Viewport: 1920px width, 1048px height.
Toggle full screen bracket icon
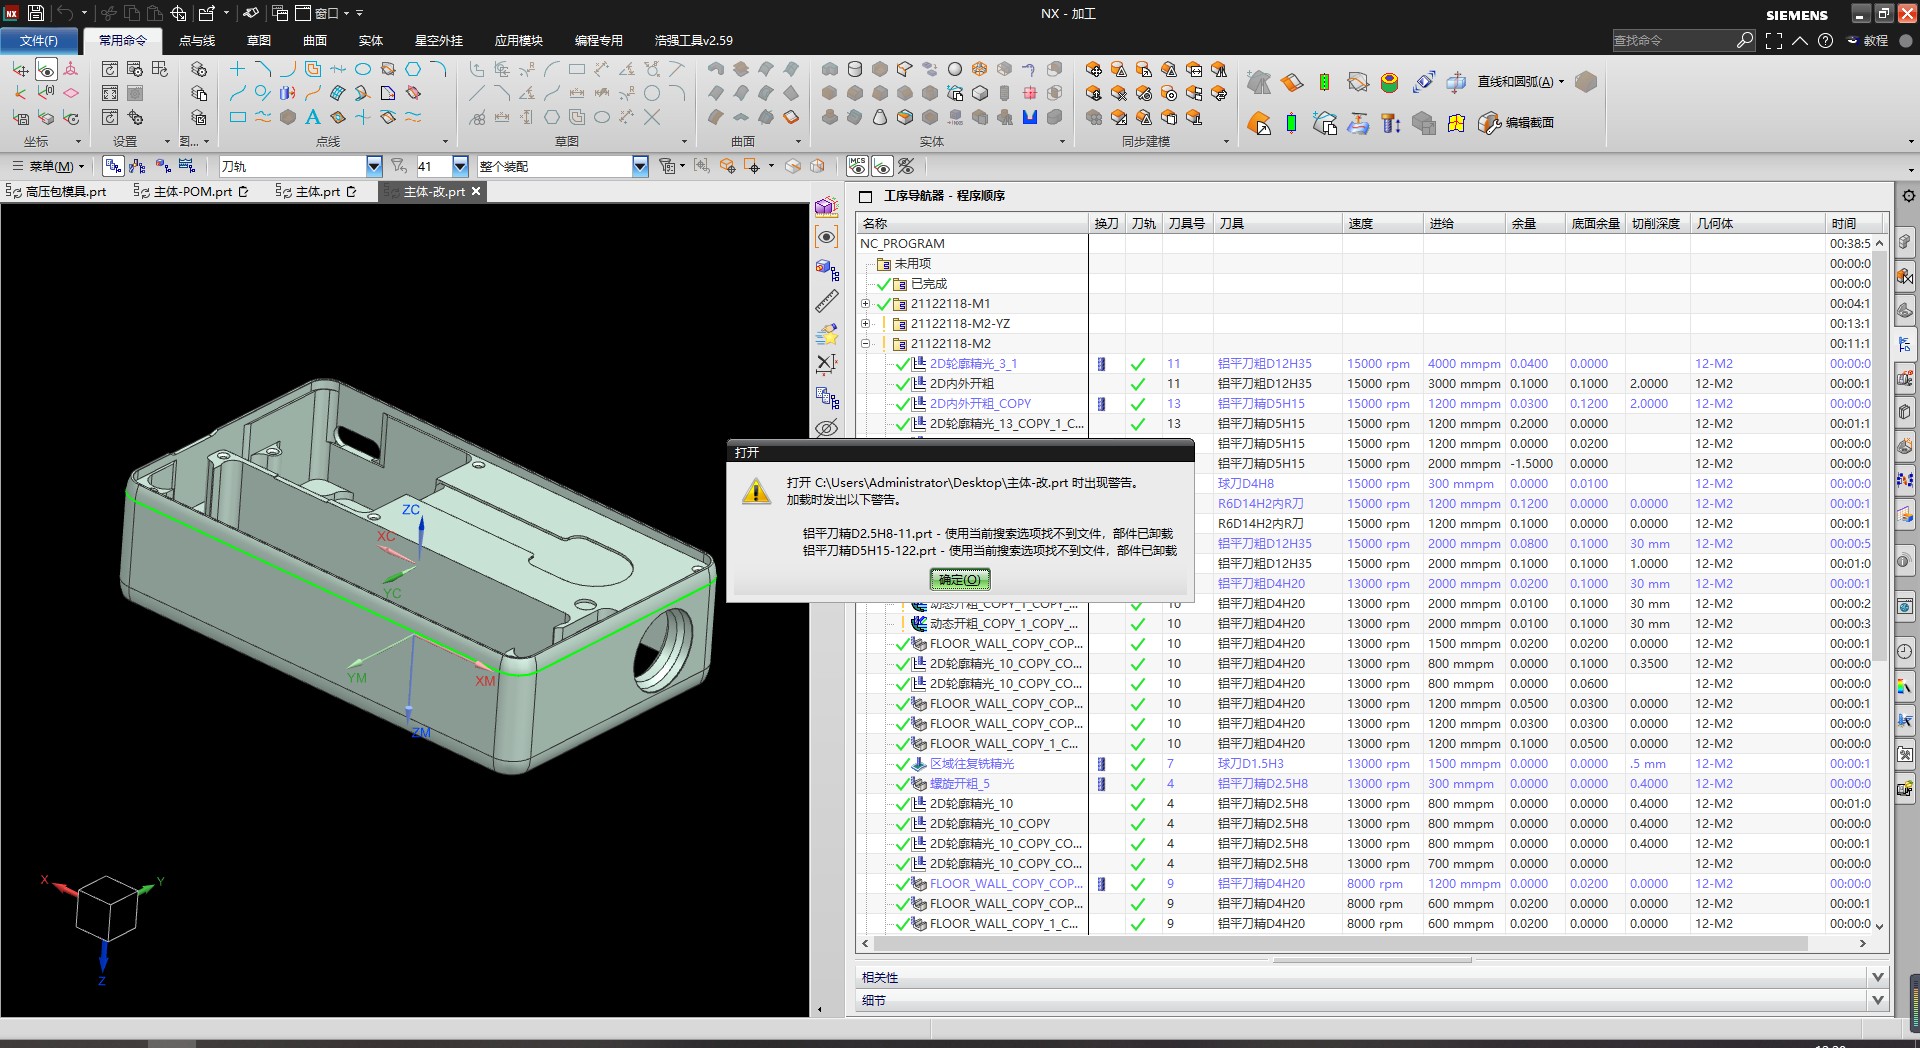(x=1774, y=41)
